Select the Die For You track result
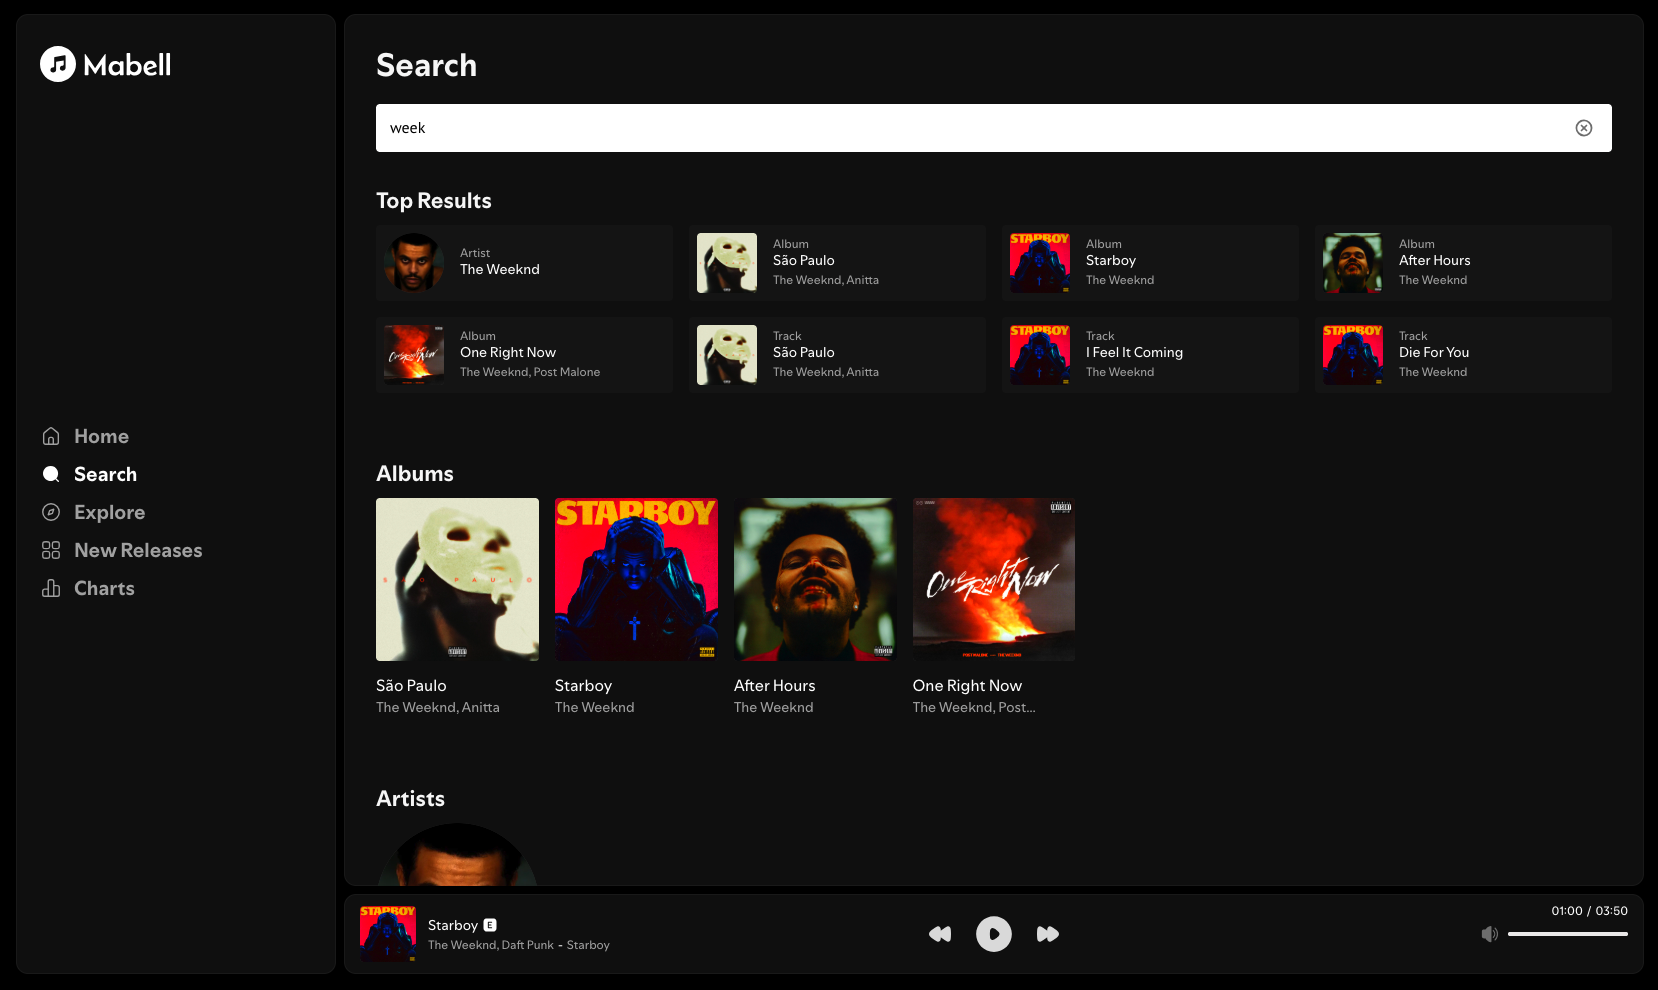This screenshot has height=990, width=1658. tap(1462, 354)
